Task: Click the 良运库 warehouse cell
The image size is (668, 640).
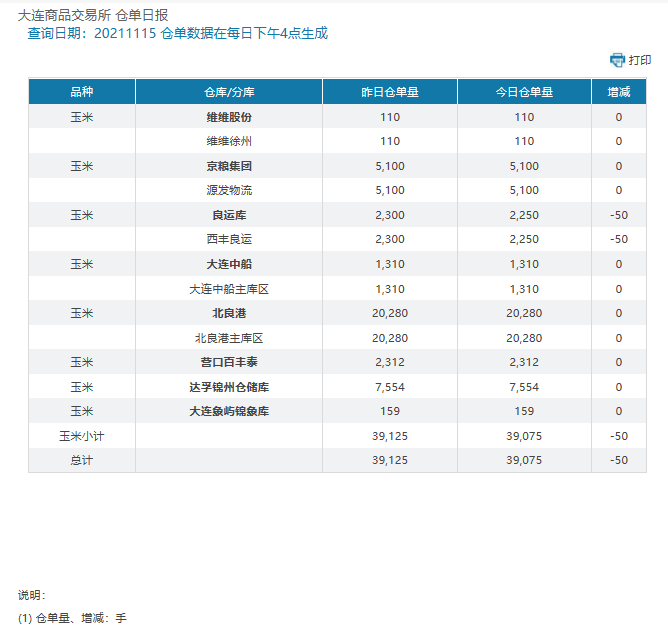Action: (x=229, y=215)
